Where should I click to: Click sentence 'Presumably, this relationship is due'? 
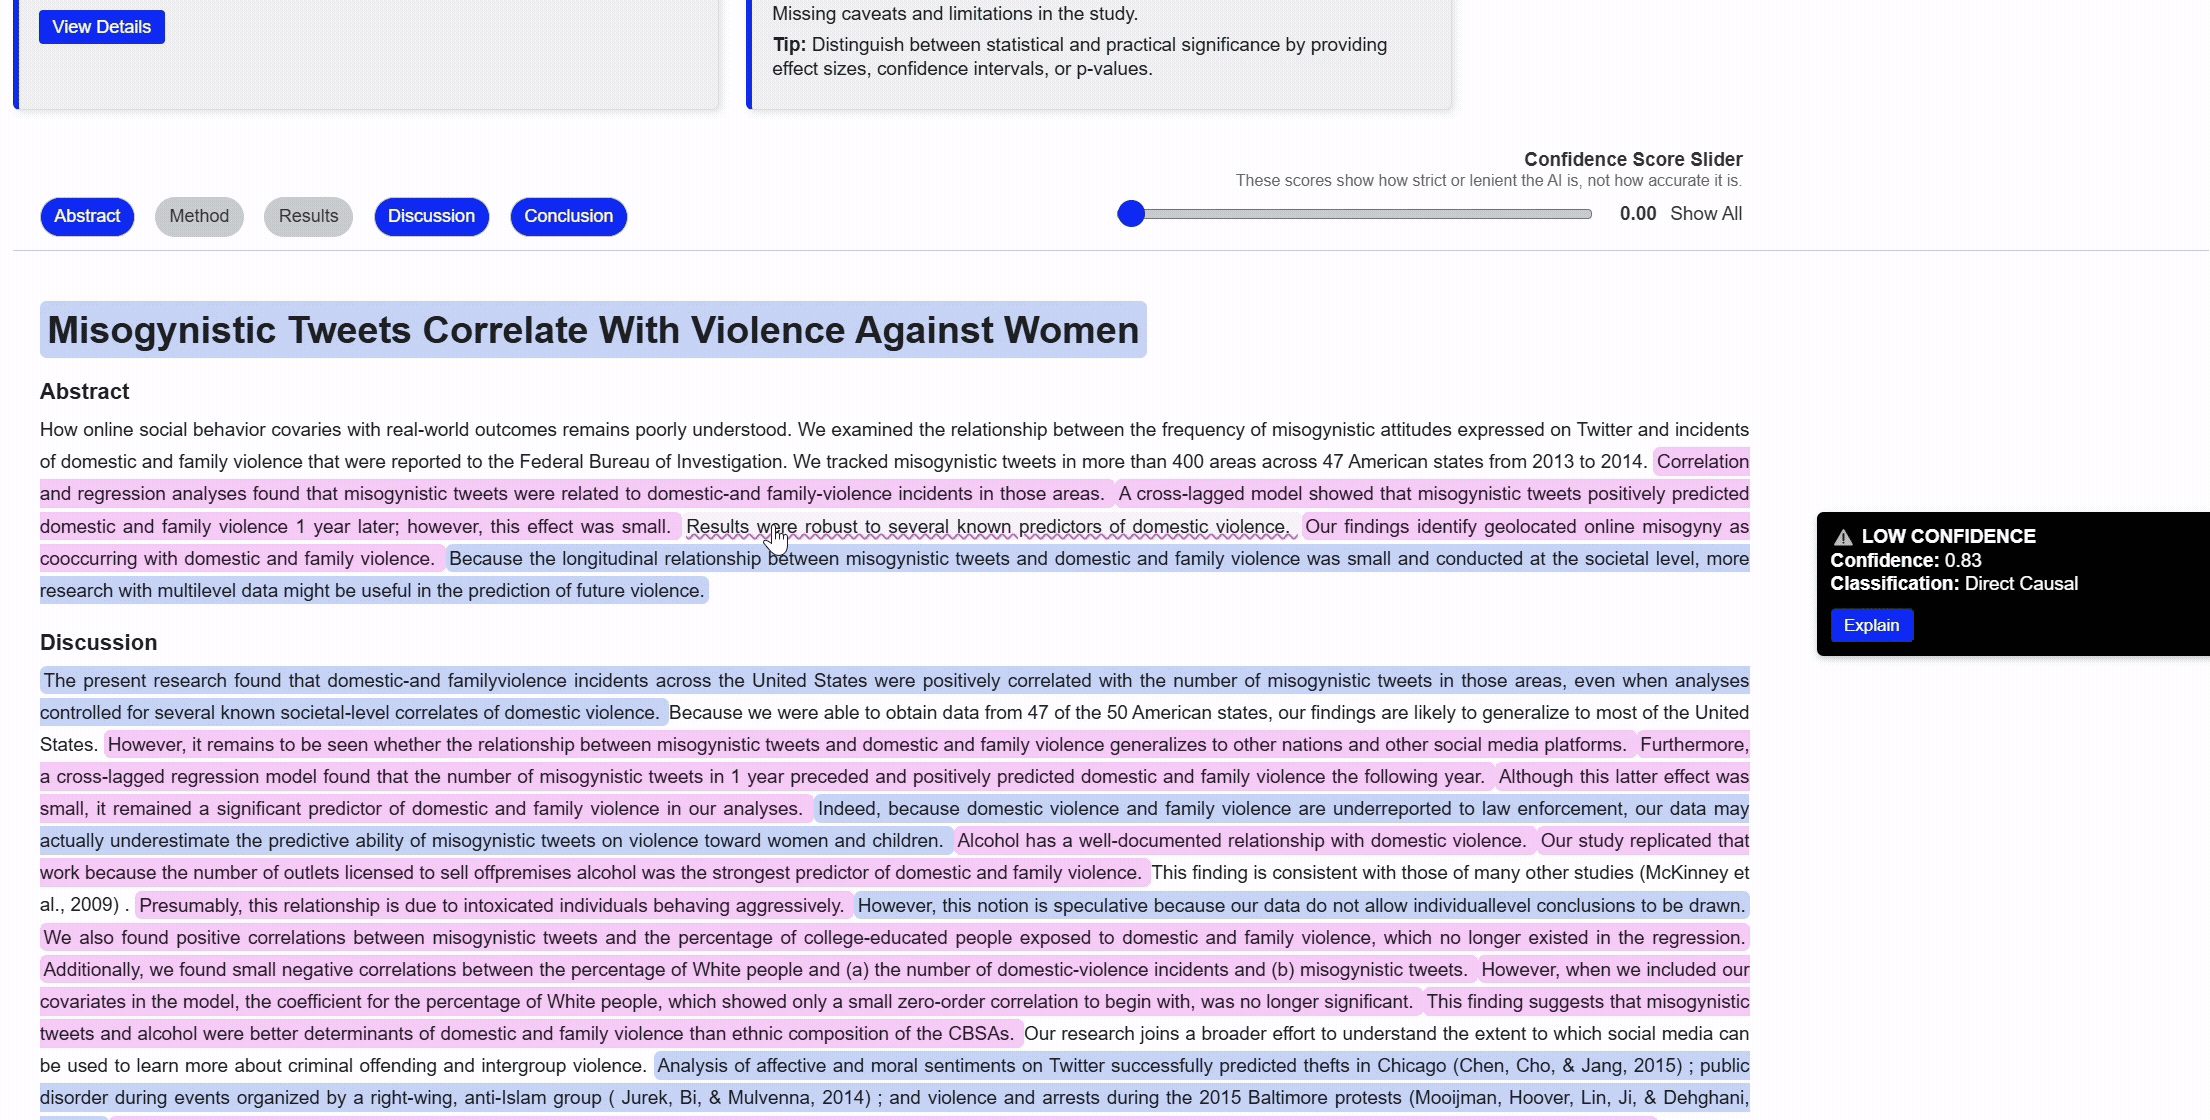(x=490, y=906)
